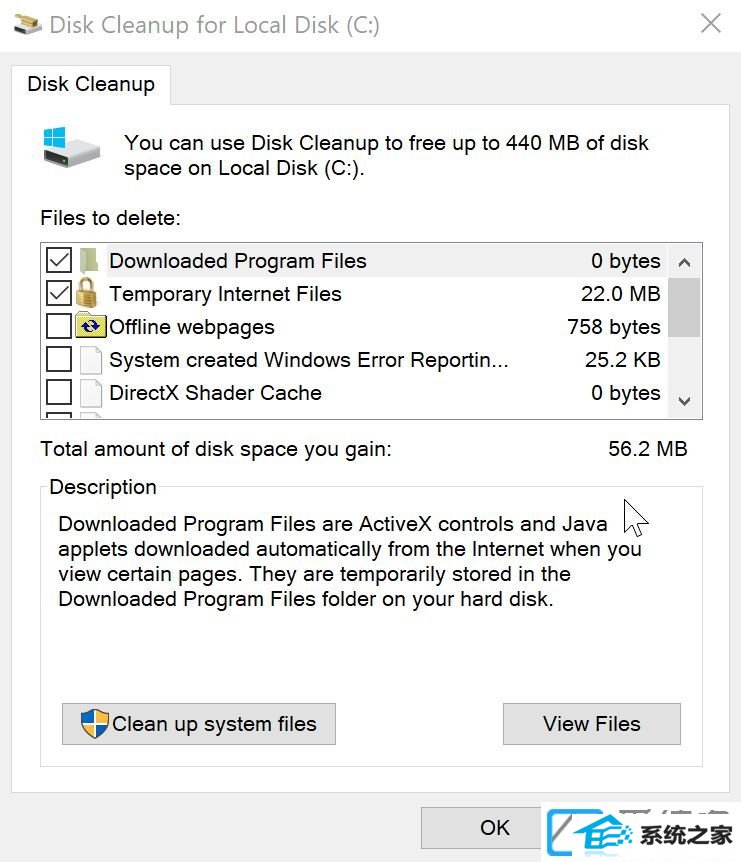Image resolution: width=741 pixels, height=862 pixels.
Task: Click the Windows Error Reporting file icon
Action: [x=91, y=360]
